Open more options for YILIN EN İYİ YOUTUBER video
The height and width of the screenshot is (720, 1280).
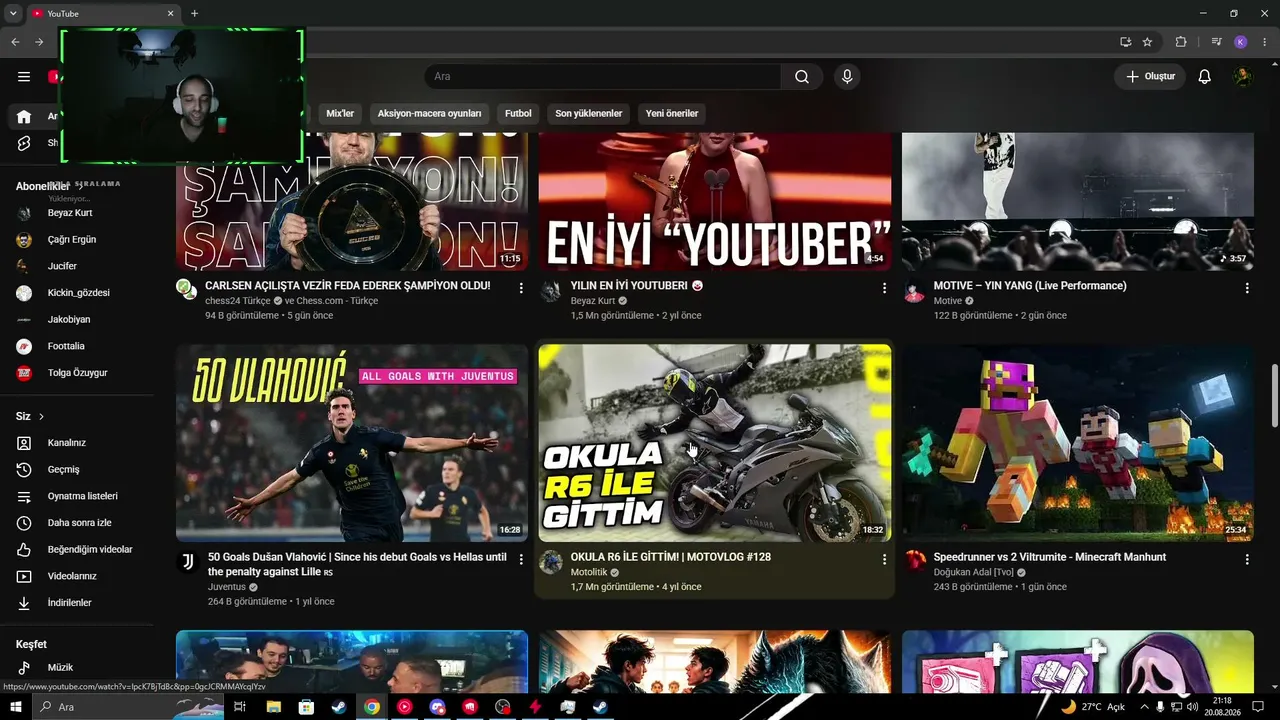[884, 288]
